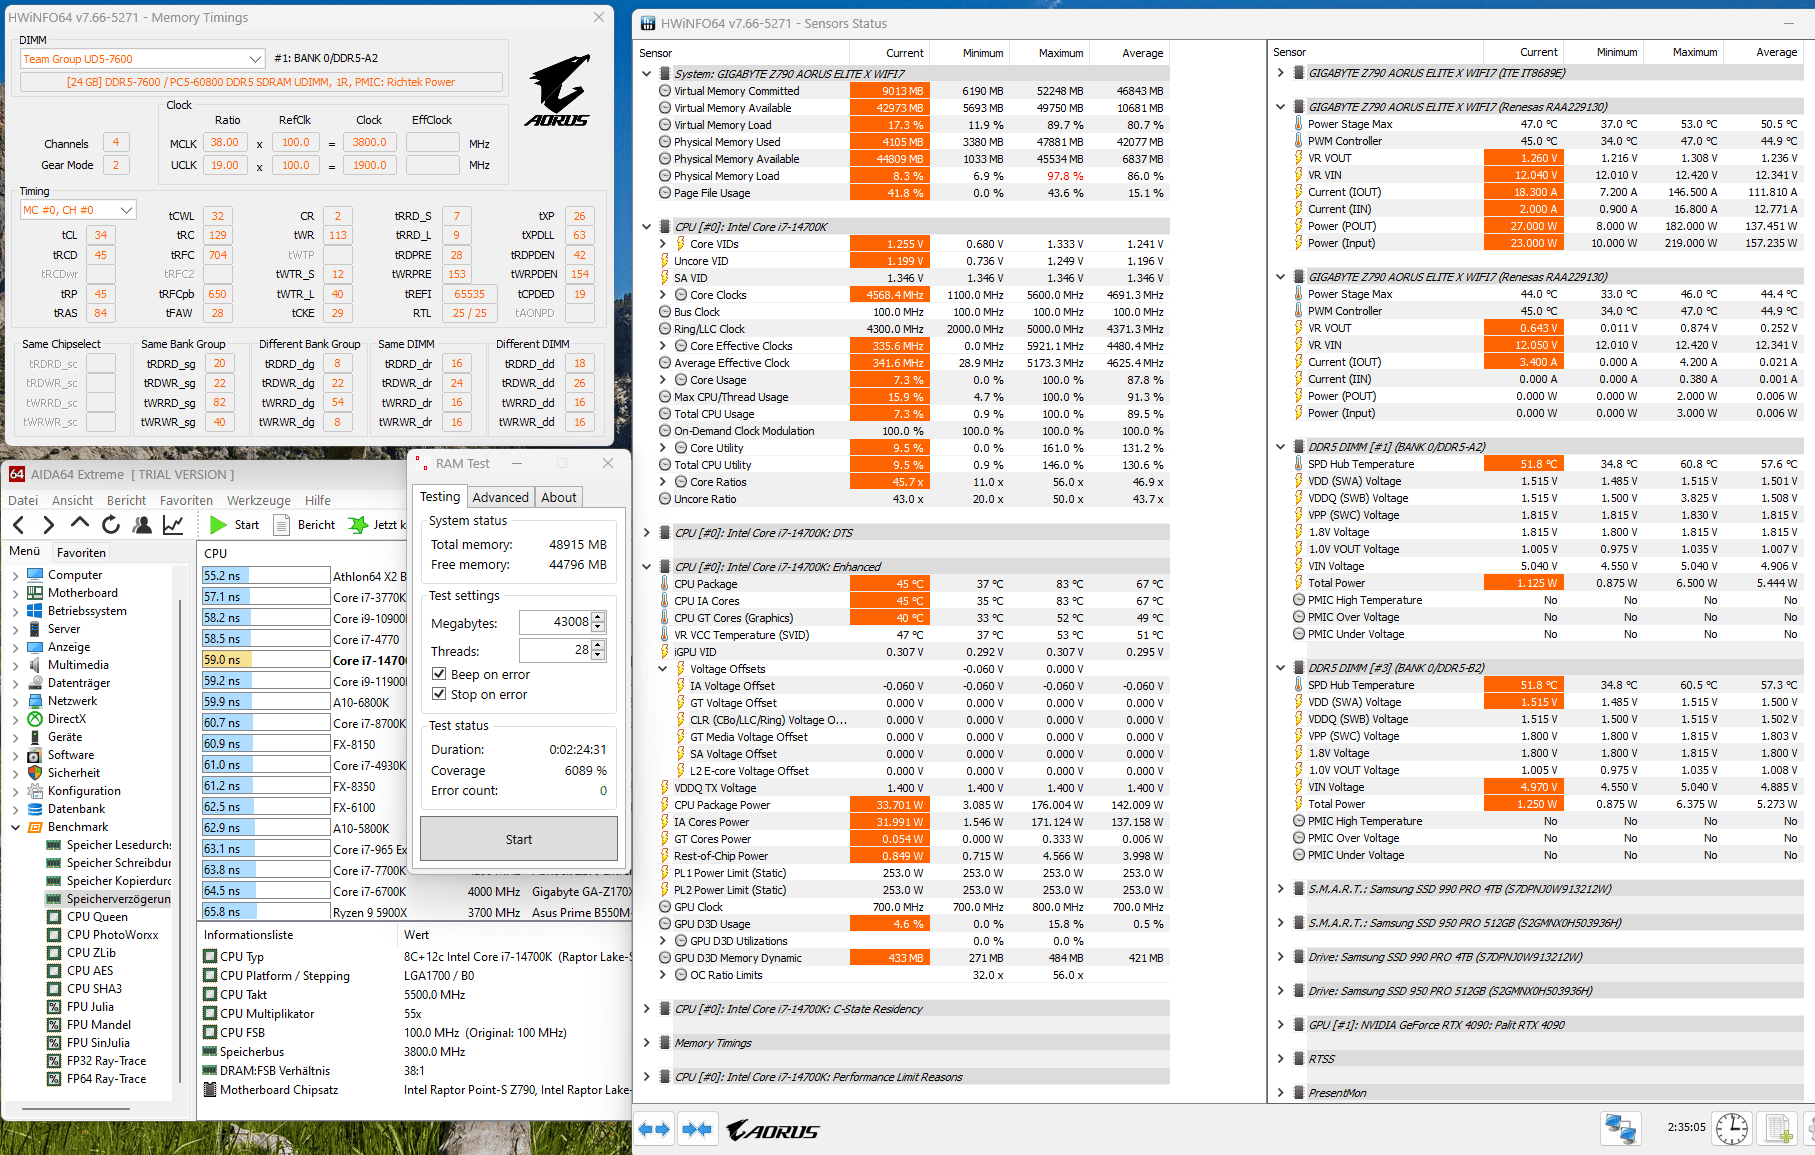
Task: Go back in AIDA64 navigation toolbar
Action: pos(19,525)
